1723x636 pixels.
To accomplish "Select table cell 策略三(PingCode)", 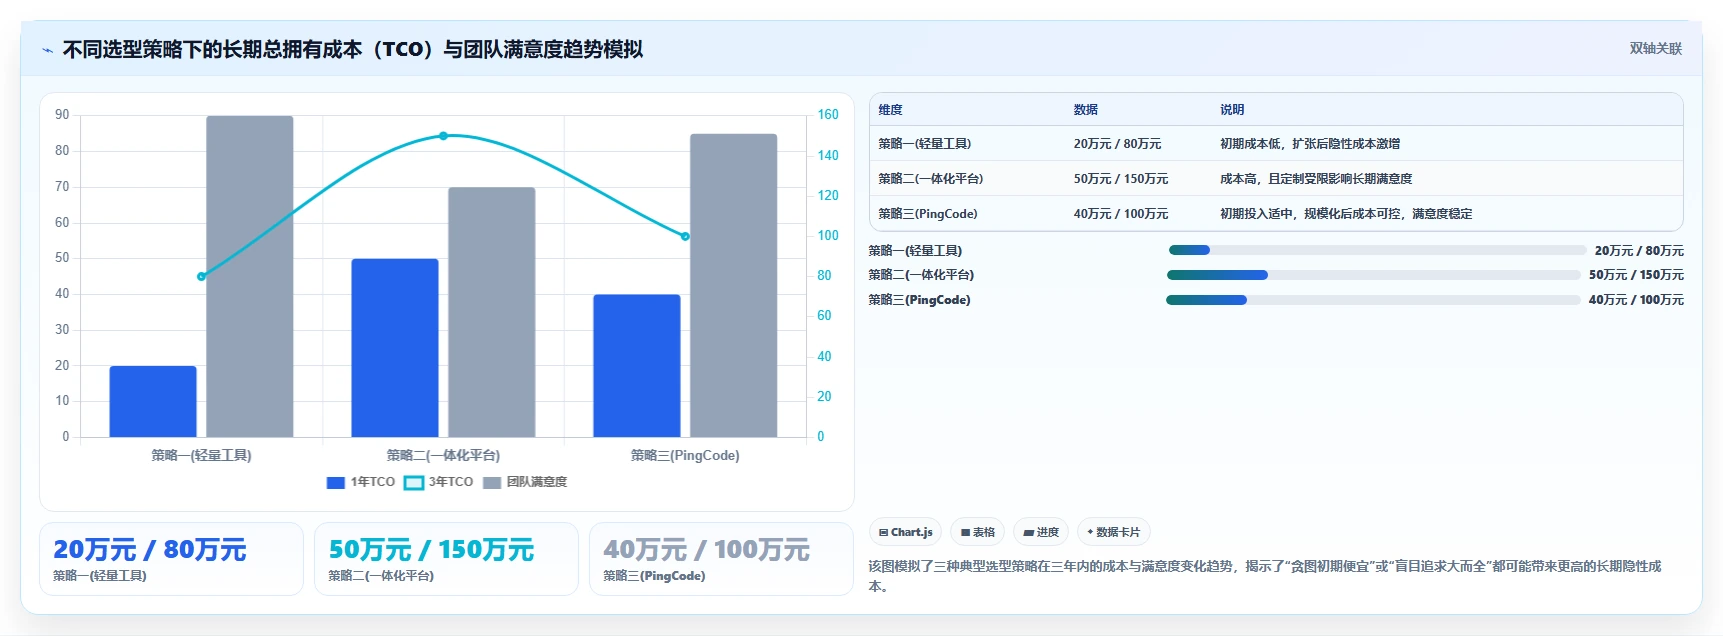I will pyautogui.click(x=928, y=214).
